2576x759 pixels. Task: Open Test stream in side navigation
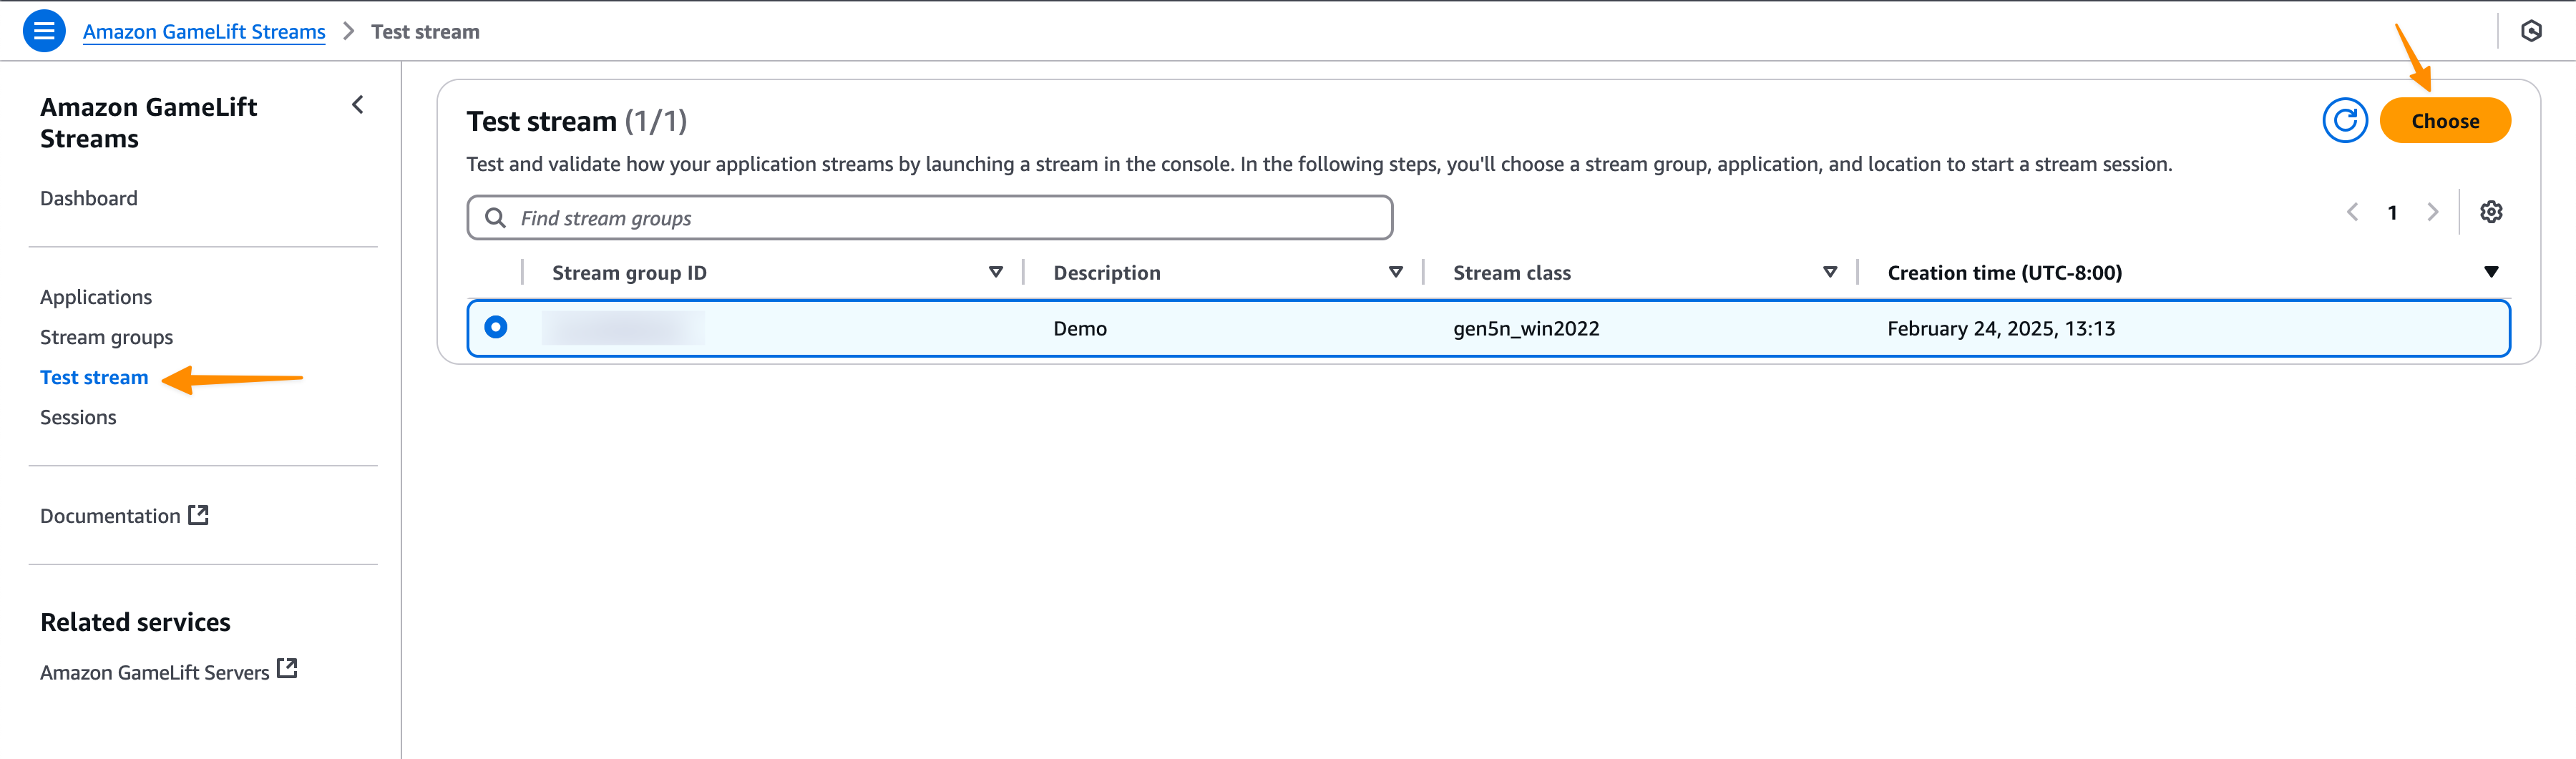click(94, 377)
